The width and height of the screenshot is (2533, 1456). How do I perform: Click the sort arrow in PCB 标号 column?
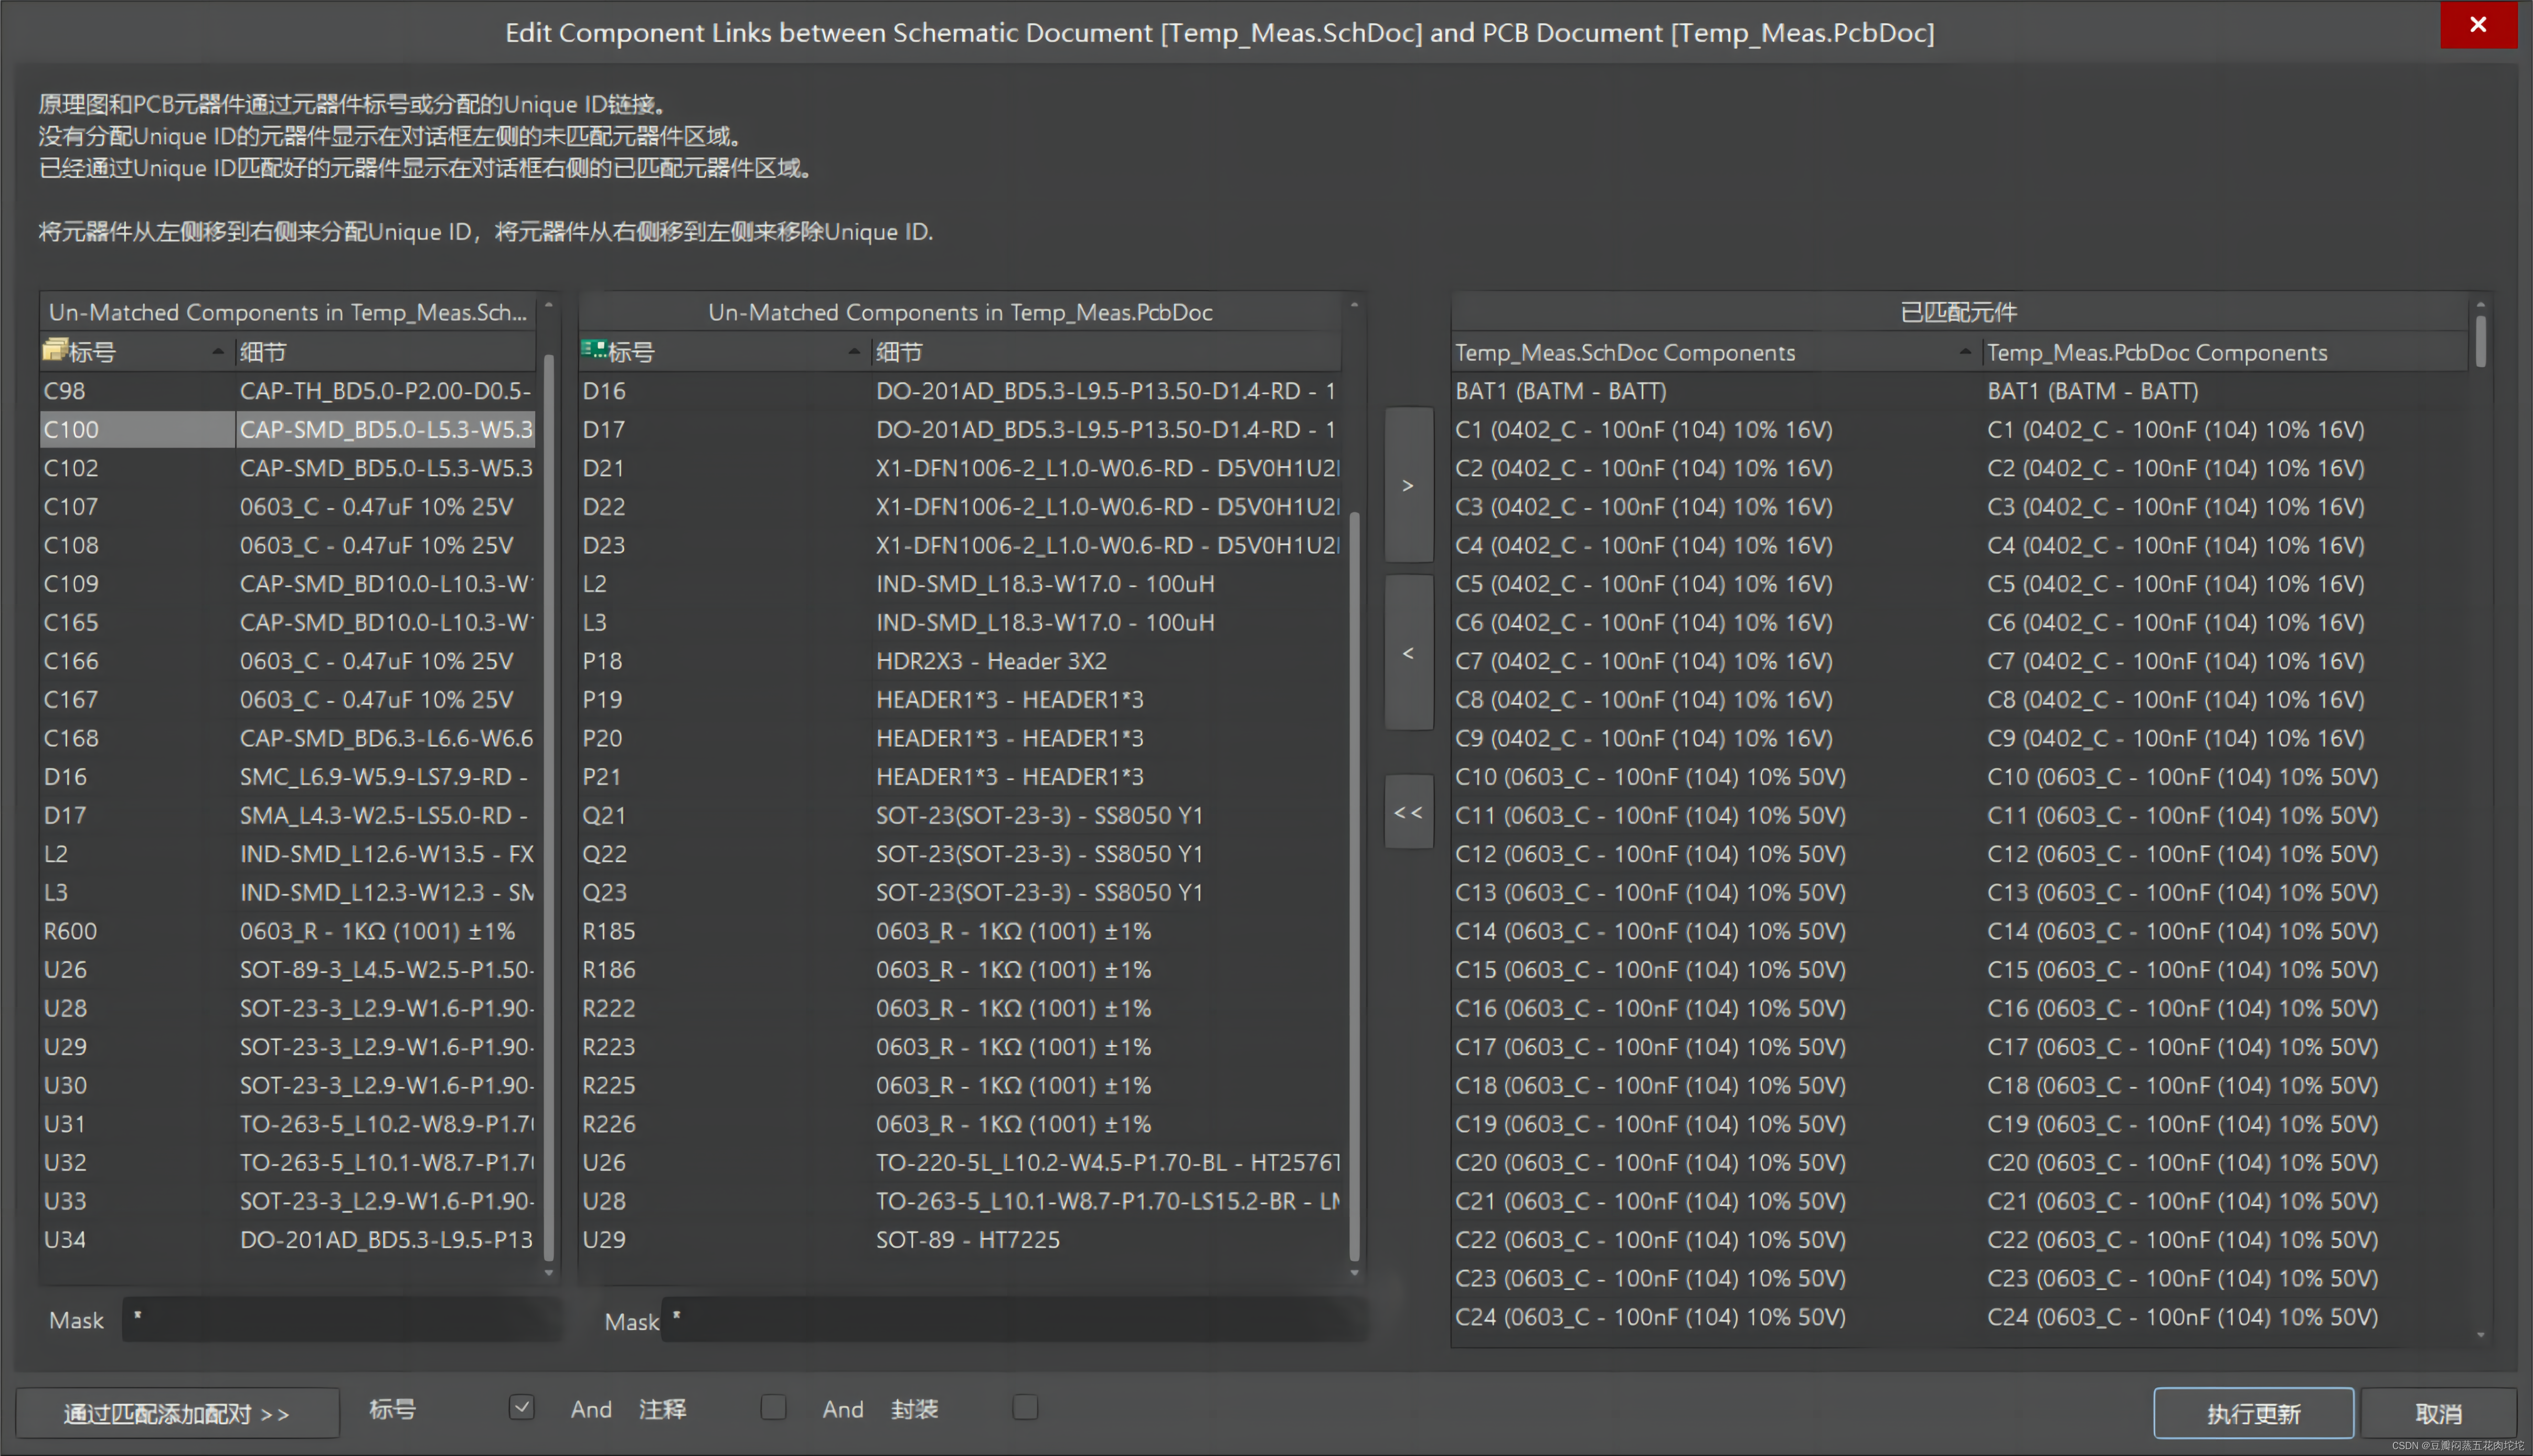pos(853,351)
